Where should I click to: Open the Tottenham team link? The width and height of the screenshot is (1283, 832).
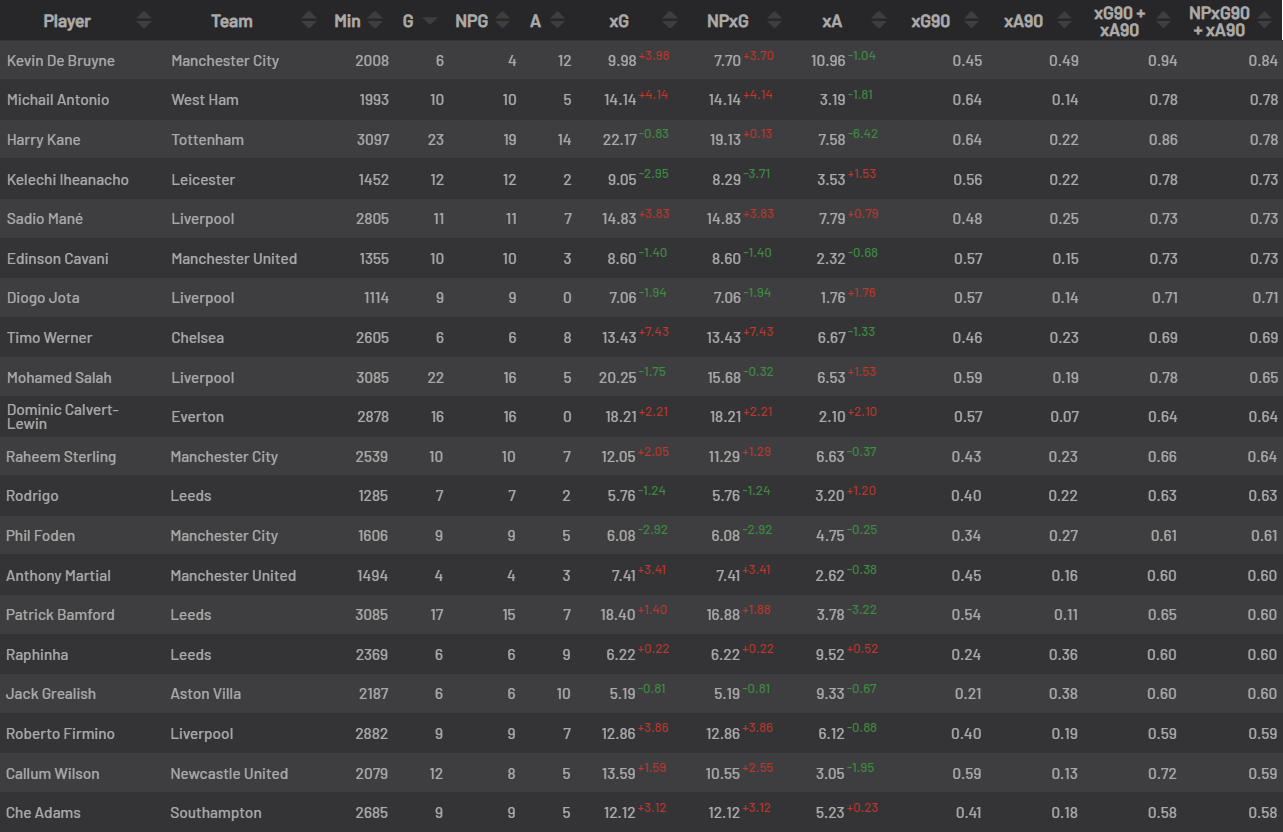(x=207, y=140)
